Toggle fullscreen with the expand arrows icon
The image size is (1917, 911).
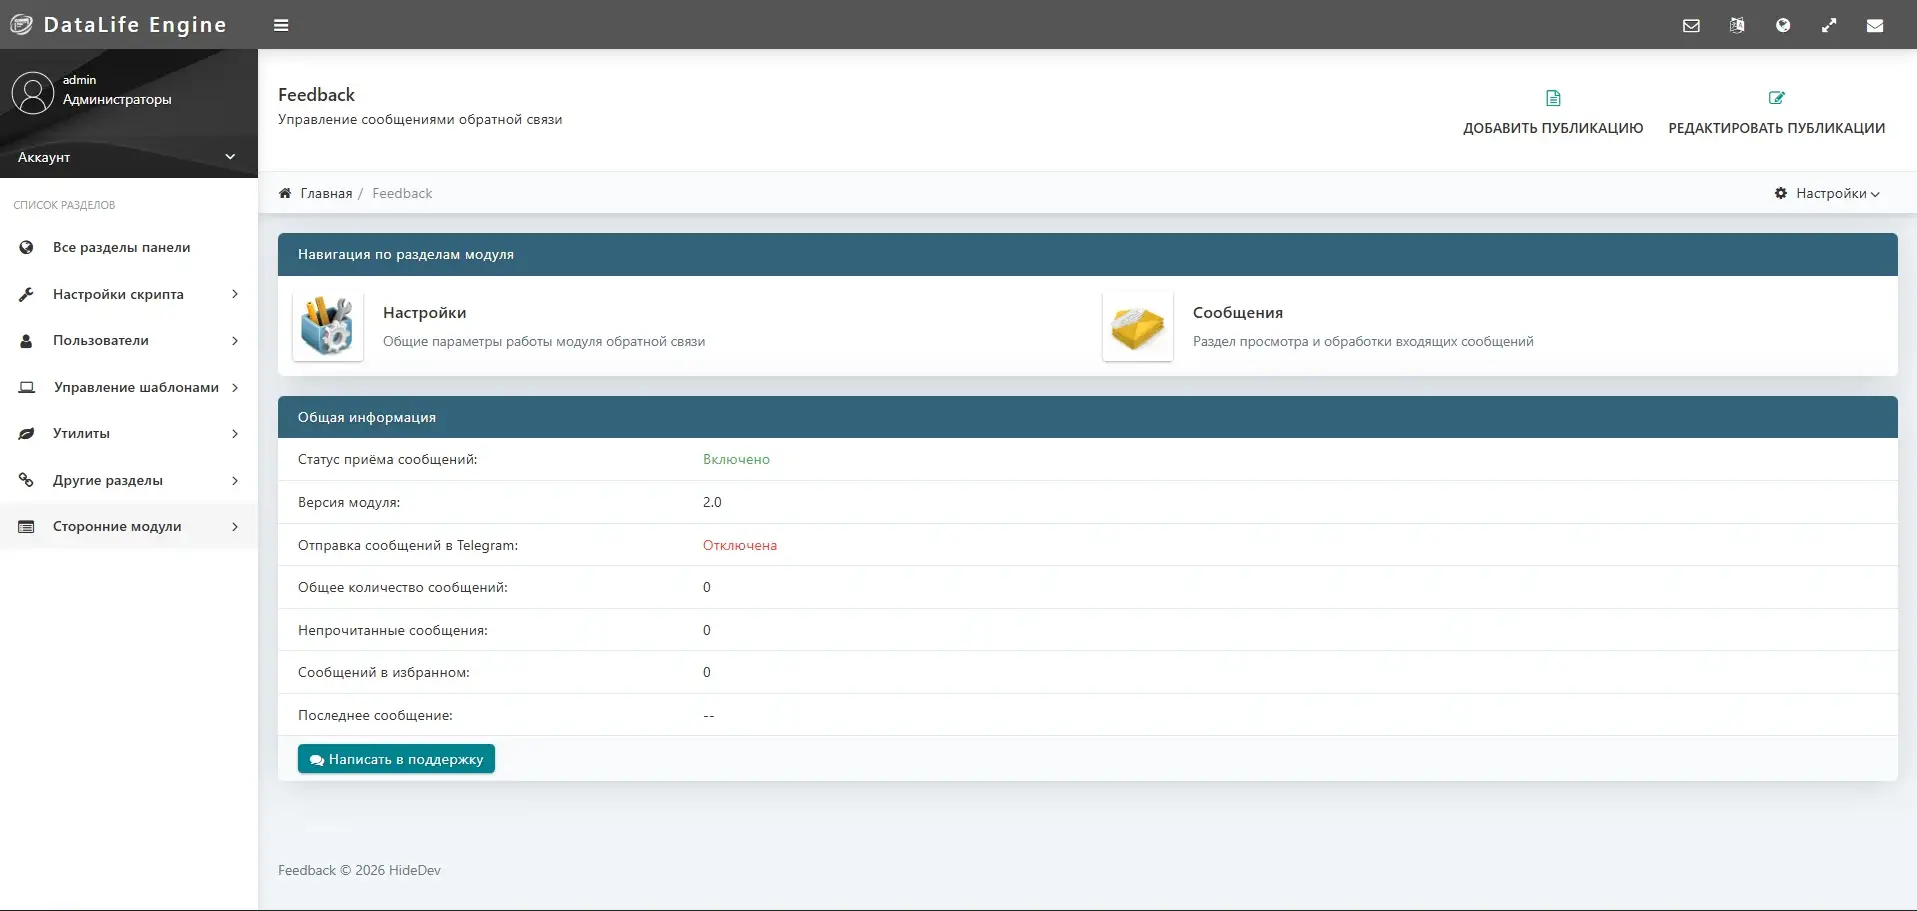(1829, 25)
